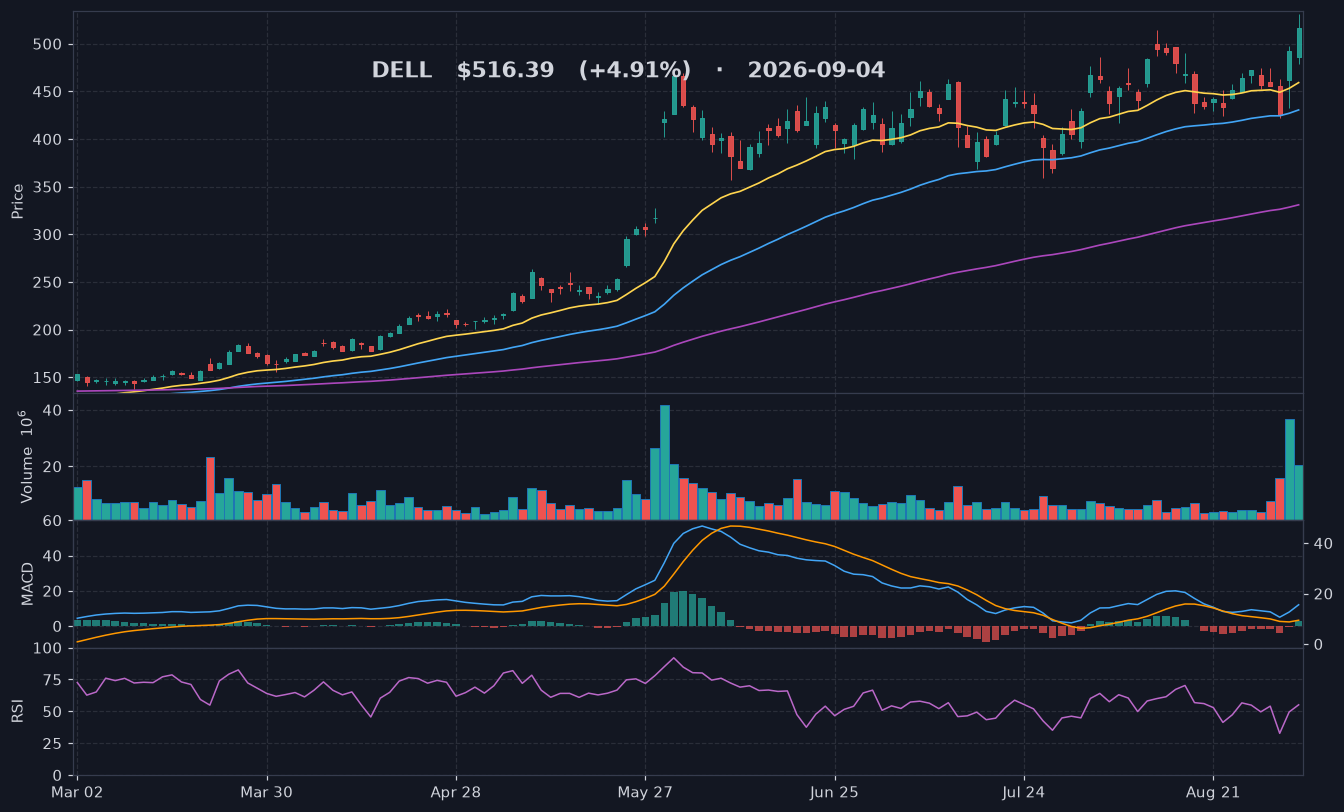Click the Jun 25 date tick label
This screenshot has height=812, width=1344.
(835, 792)
